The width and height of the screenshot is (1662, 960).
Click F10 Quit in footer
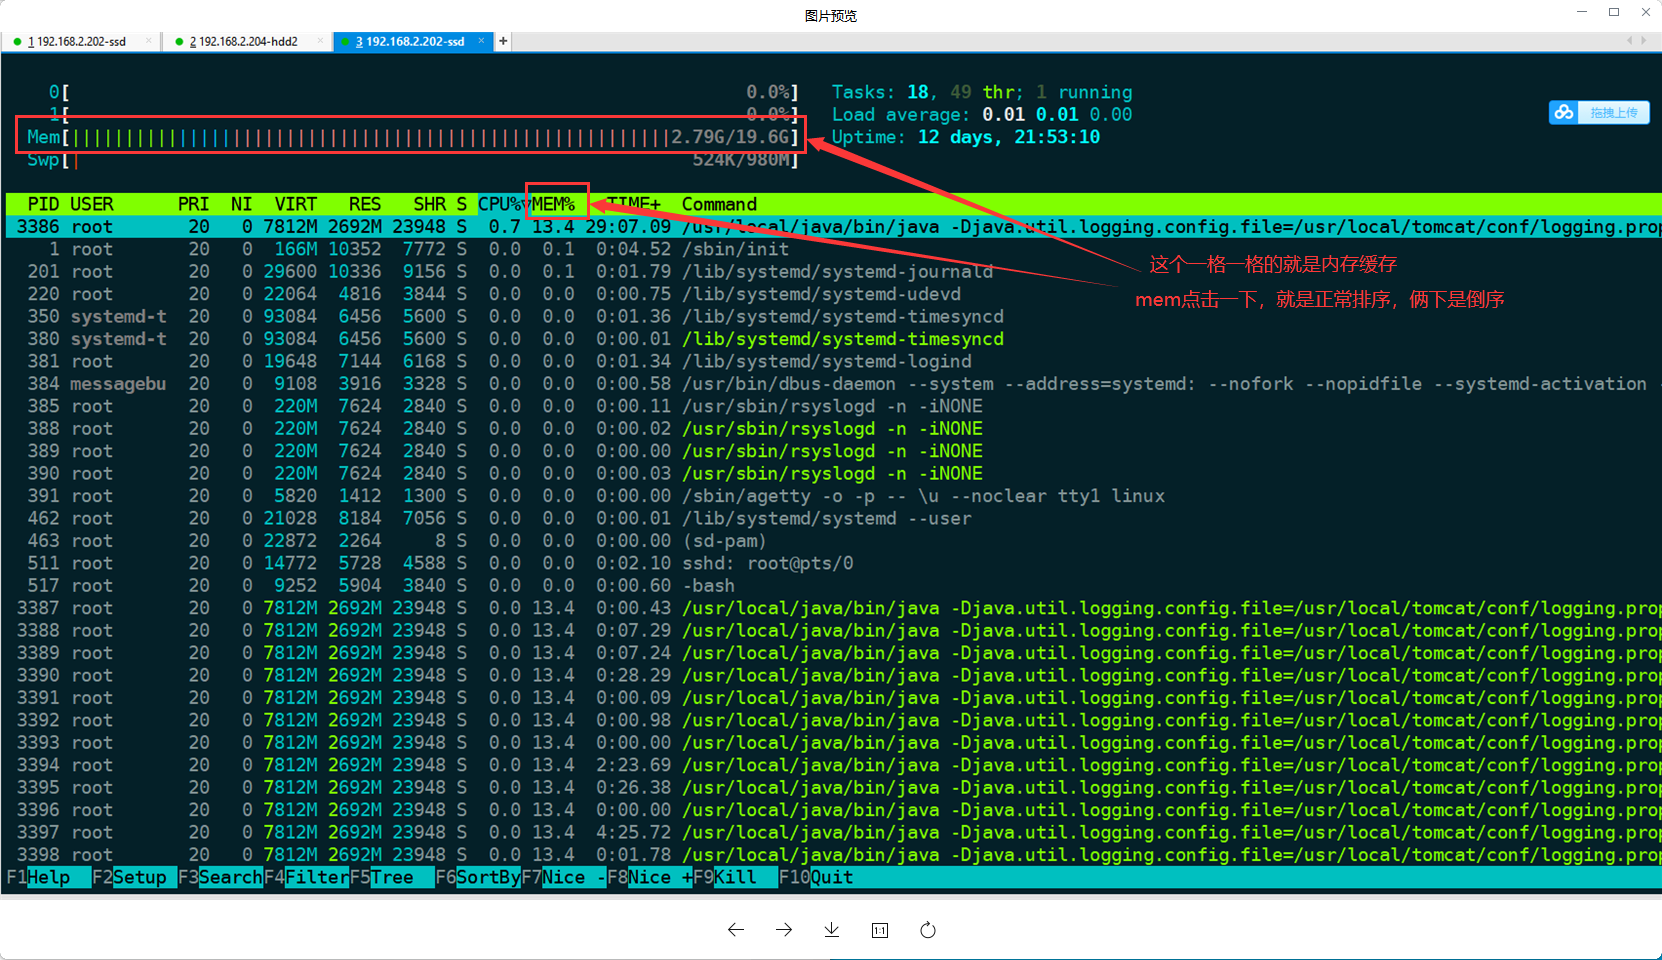click(816, 877)
